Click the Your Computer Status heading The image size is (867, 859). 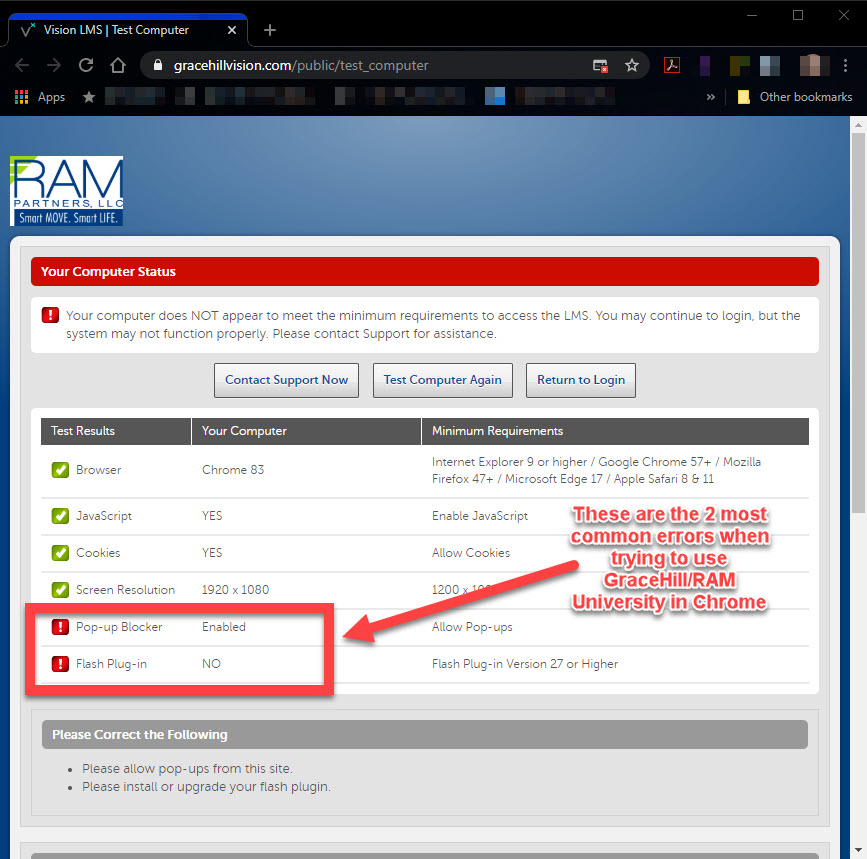pos(108,271)
